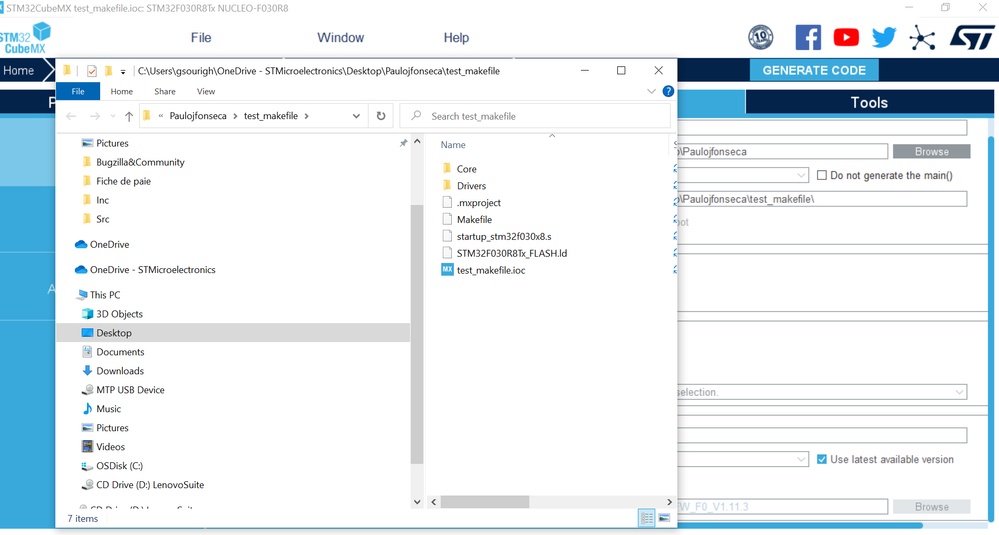Viewport: 999px width, 535px height.
Task: Toggle Do not generate the main() checkbox
Action: pos(822,175)
